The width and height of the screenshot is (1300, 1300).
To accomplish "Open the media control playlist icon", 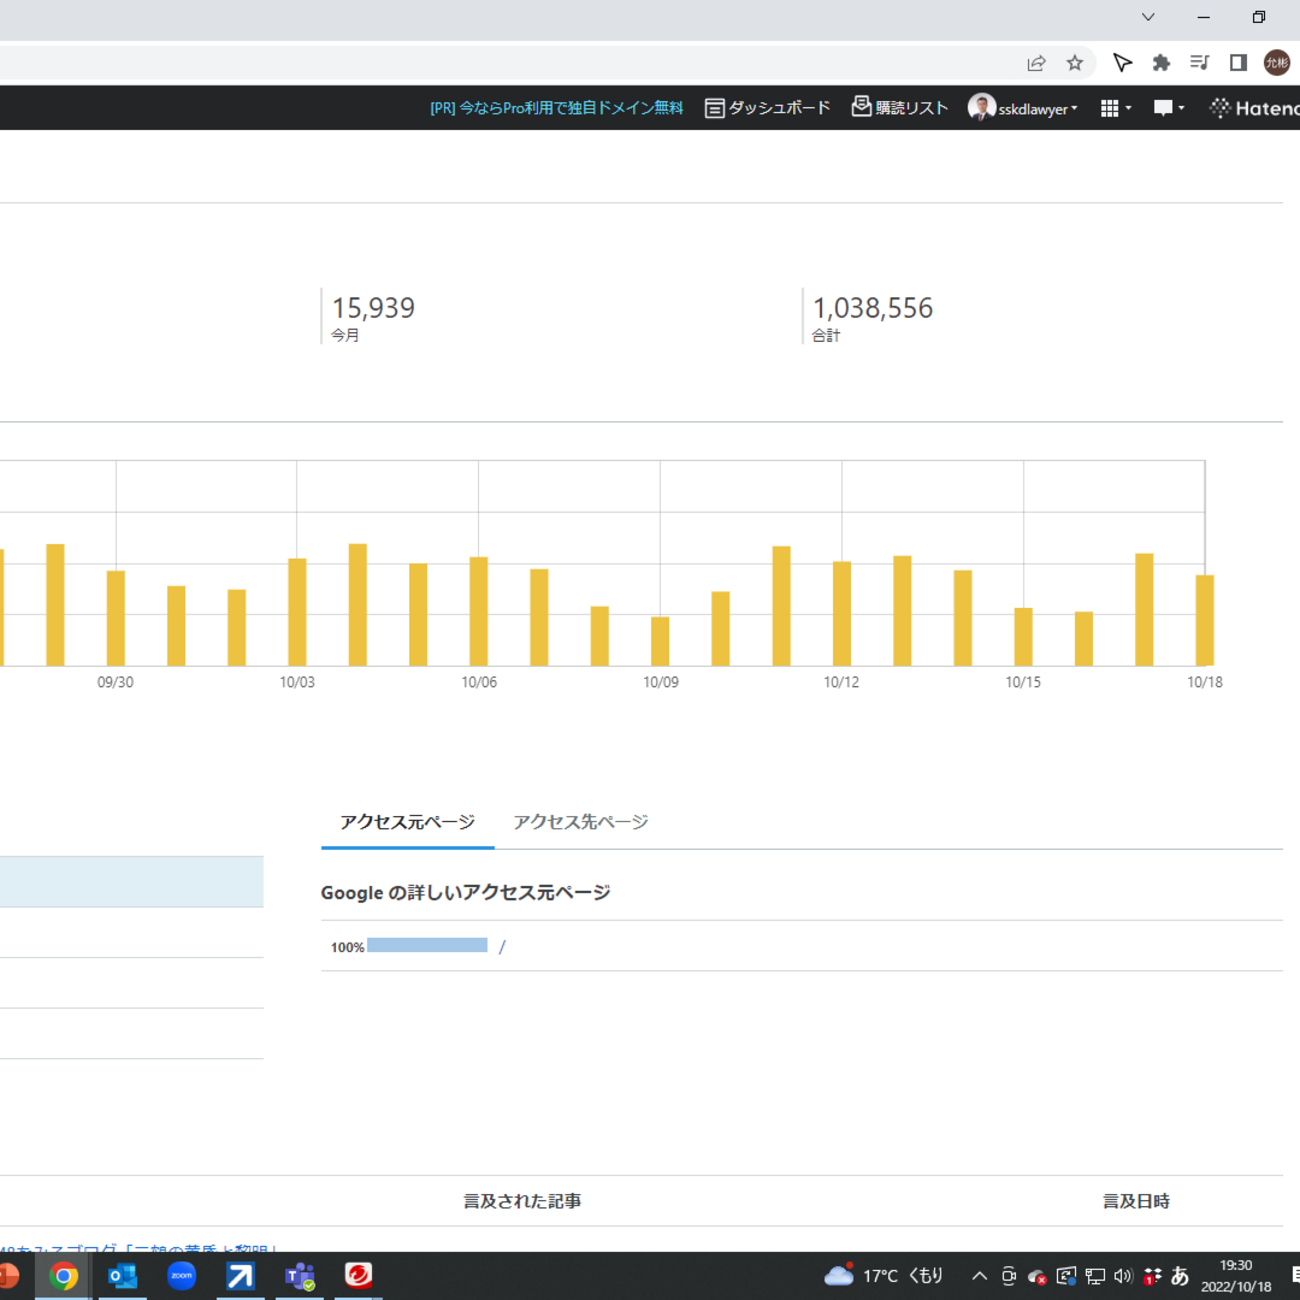I will point(1199,63).
